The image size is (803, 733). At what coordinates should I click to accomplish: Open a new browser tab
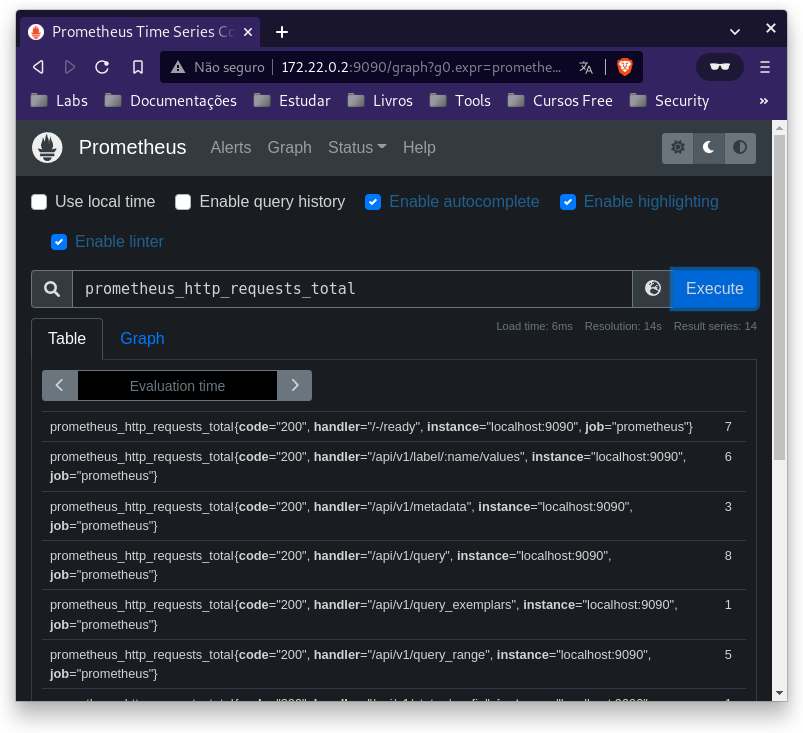[282, 32]
